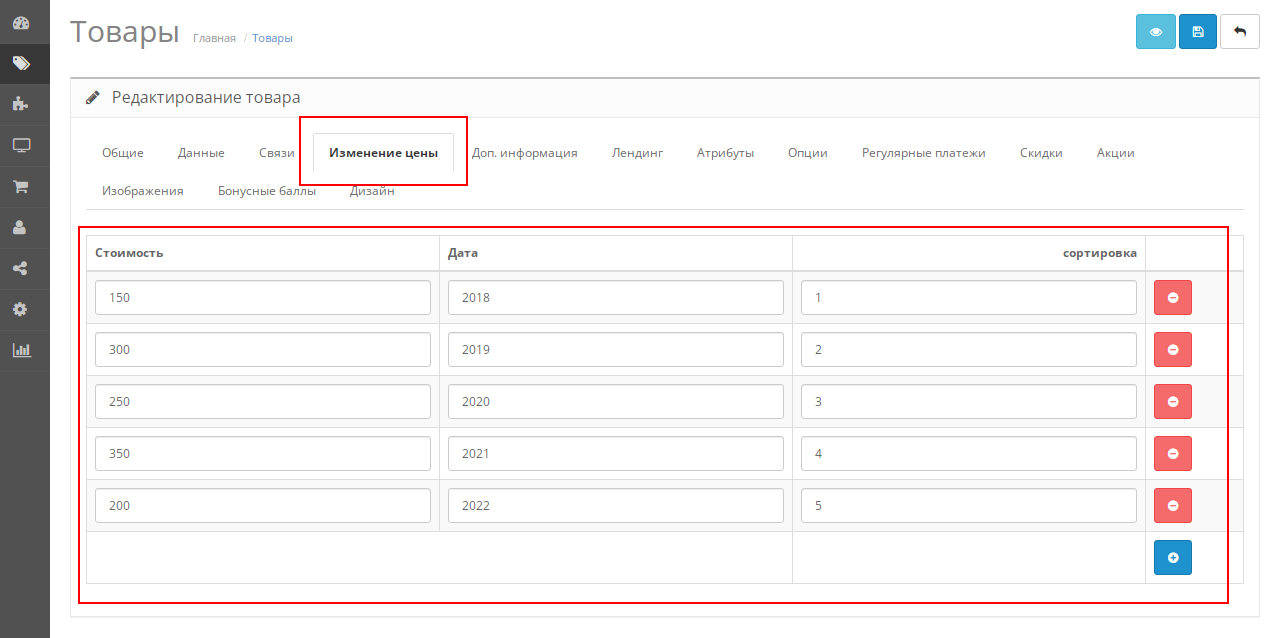This screenshot has height=638, width=1277.
Task: Go to the Изображения tab
Action: [143, 191]
